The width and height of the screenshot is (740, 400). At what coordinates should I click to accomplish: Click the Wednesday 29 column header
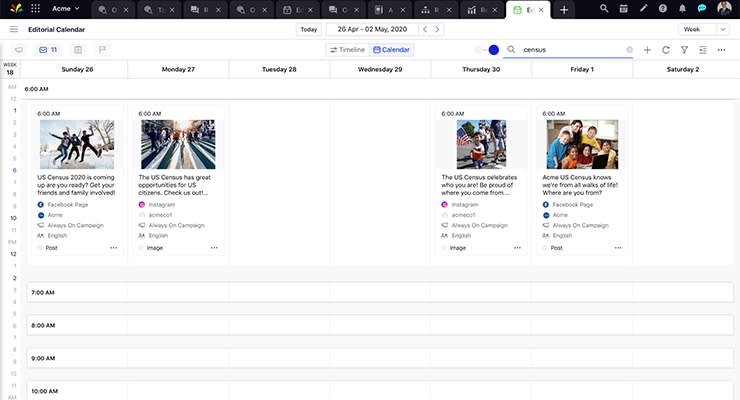pos(380,69)
